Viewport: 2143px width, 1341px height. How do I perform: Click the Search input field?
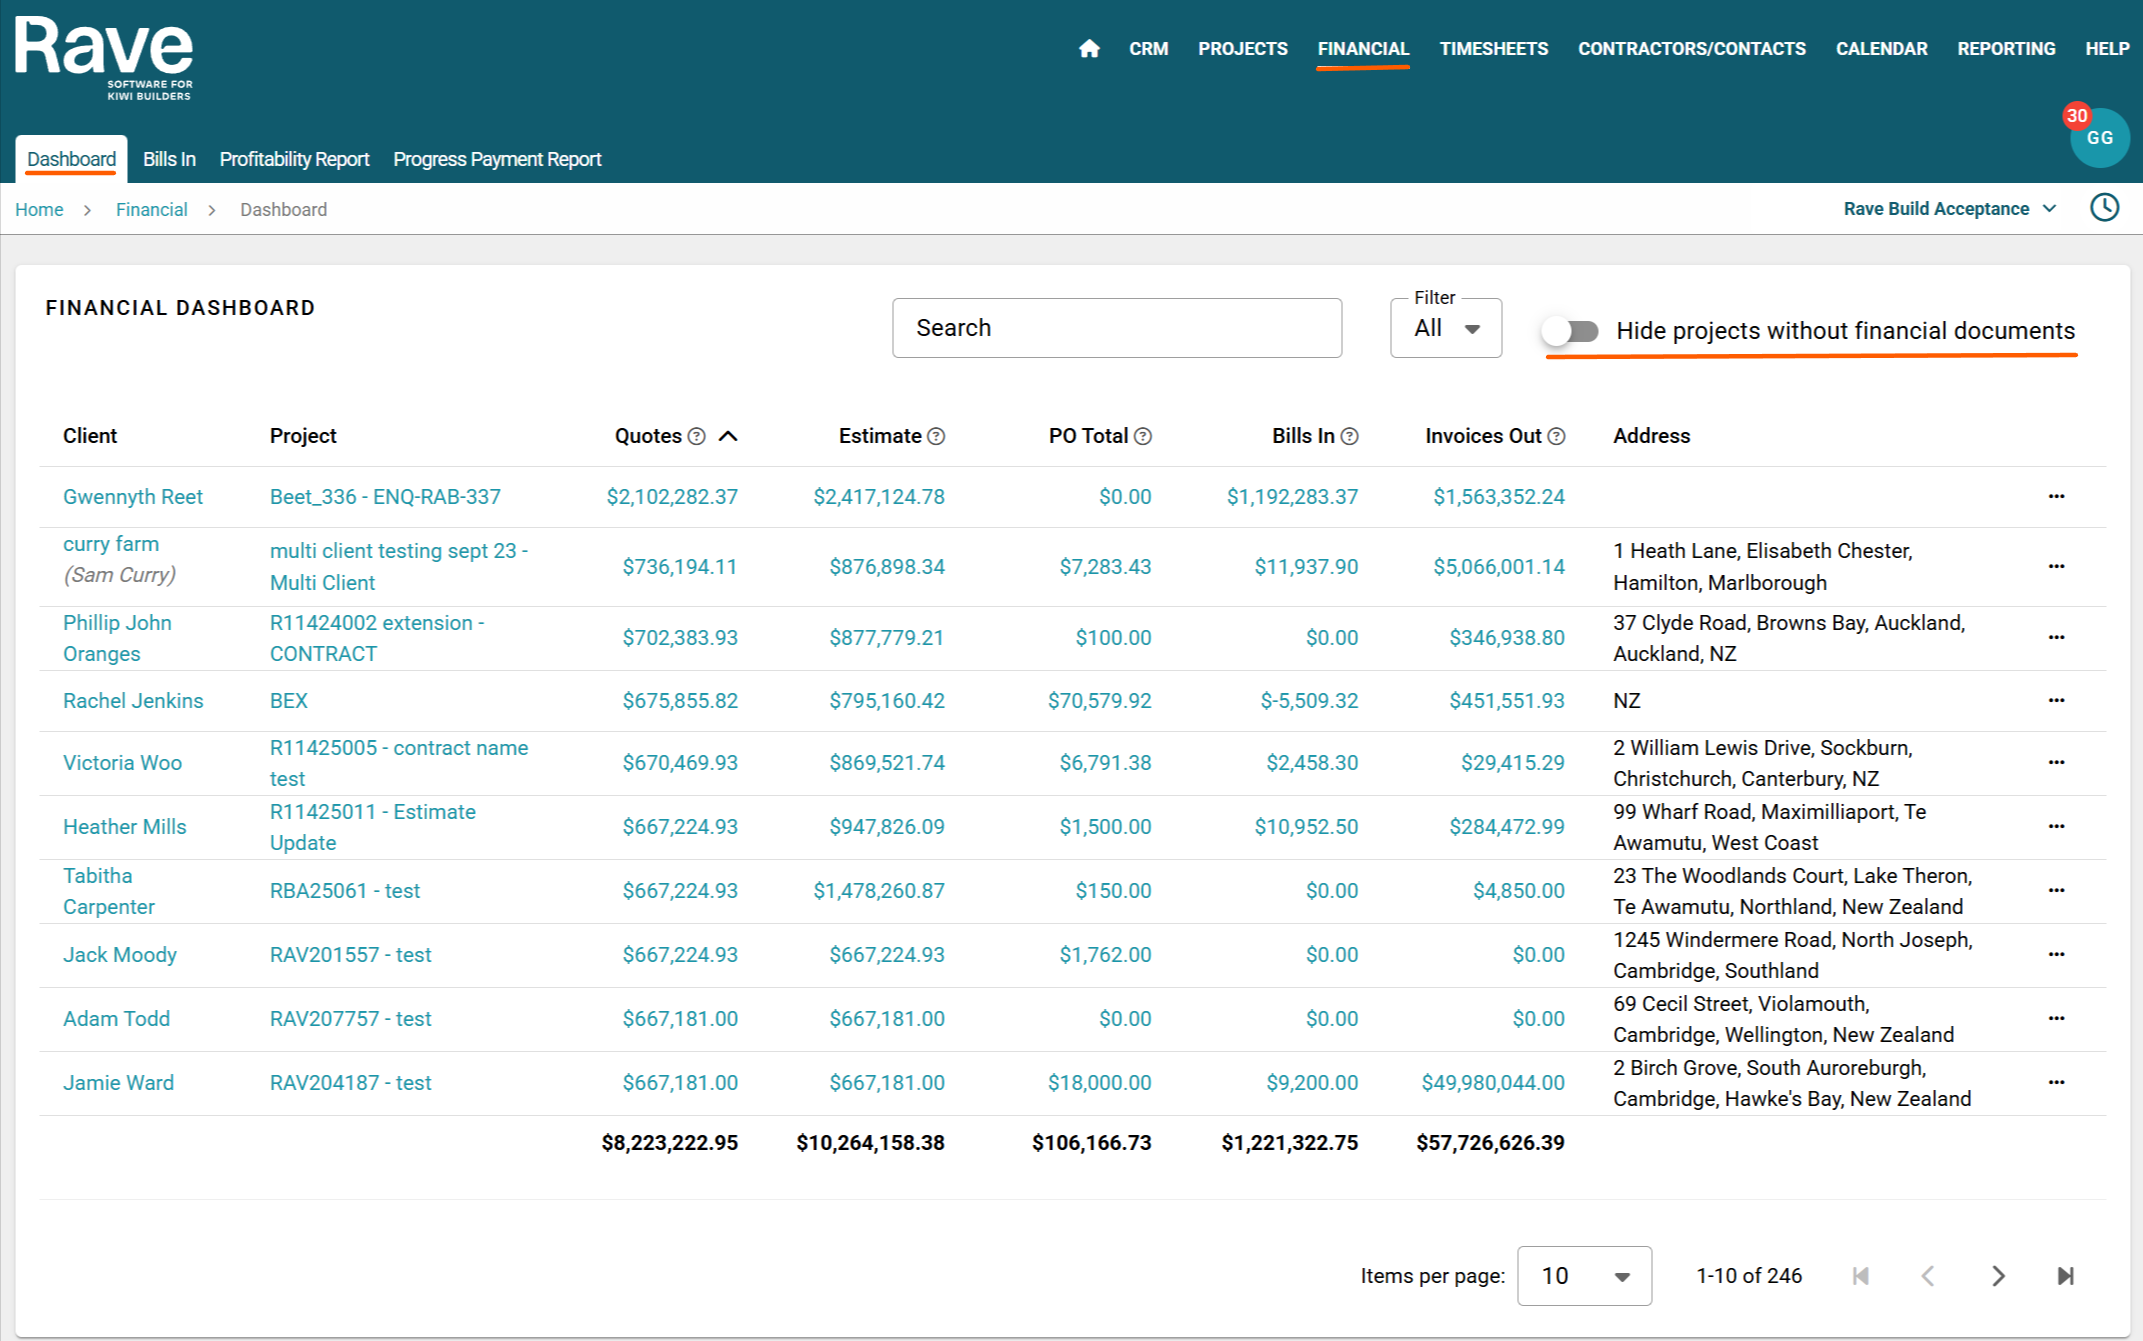(1116, 328)
